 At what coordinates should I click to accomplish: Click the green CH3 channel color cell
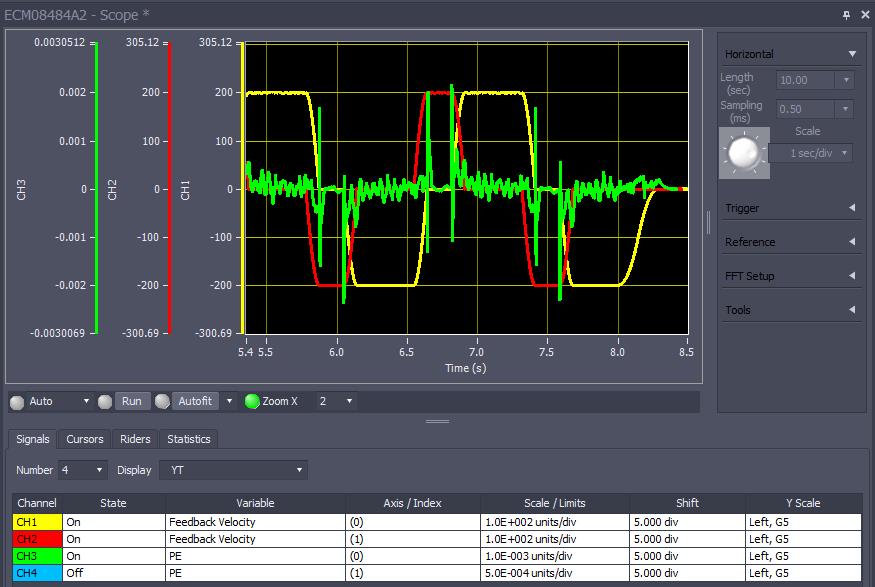(37, 556)
